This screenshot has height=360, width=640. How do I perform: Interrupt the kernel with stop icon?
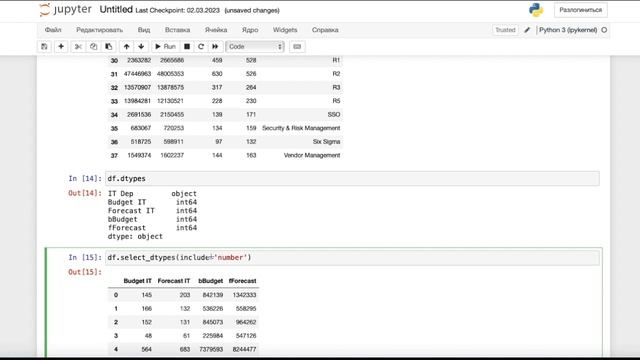187,47
